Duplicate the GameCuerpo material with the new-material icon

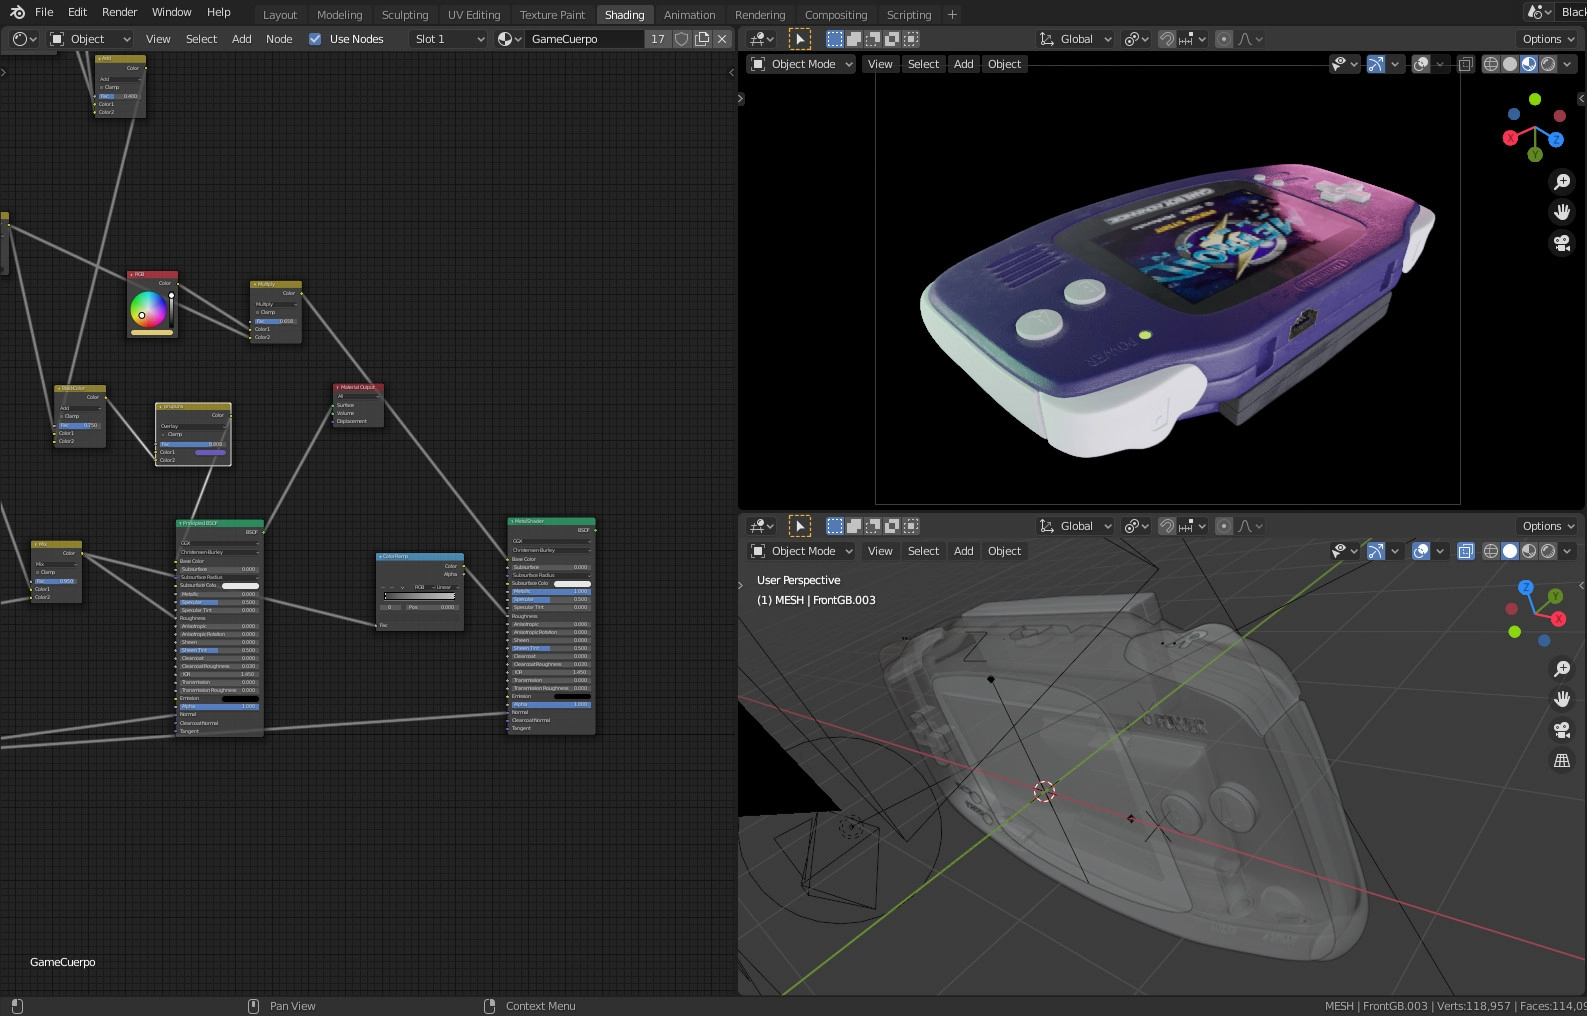[702, 39]
